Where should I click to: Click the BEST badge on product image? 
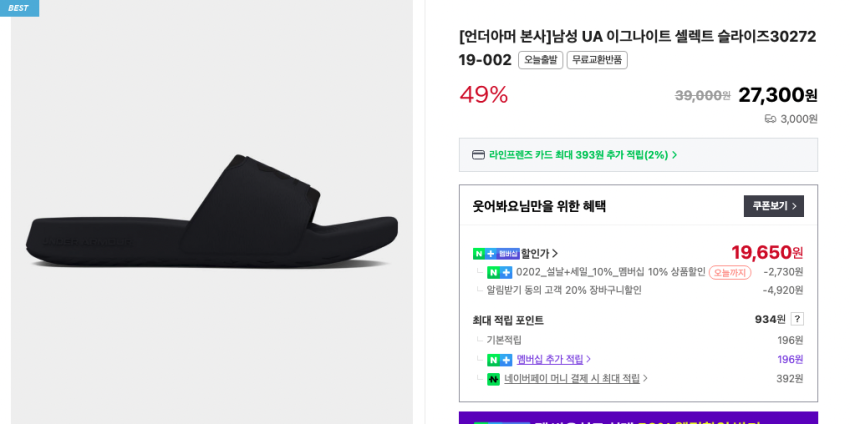19,8
